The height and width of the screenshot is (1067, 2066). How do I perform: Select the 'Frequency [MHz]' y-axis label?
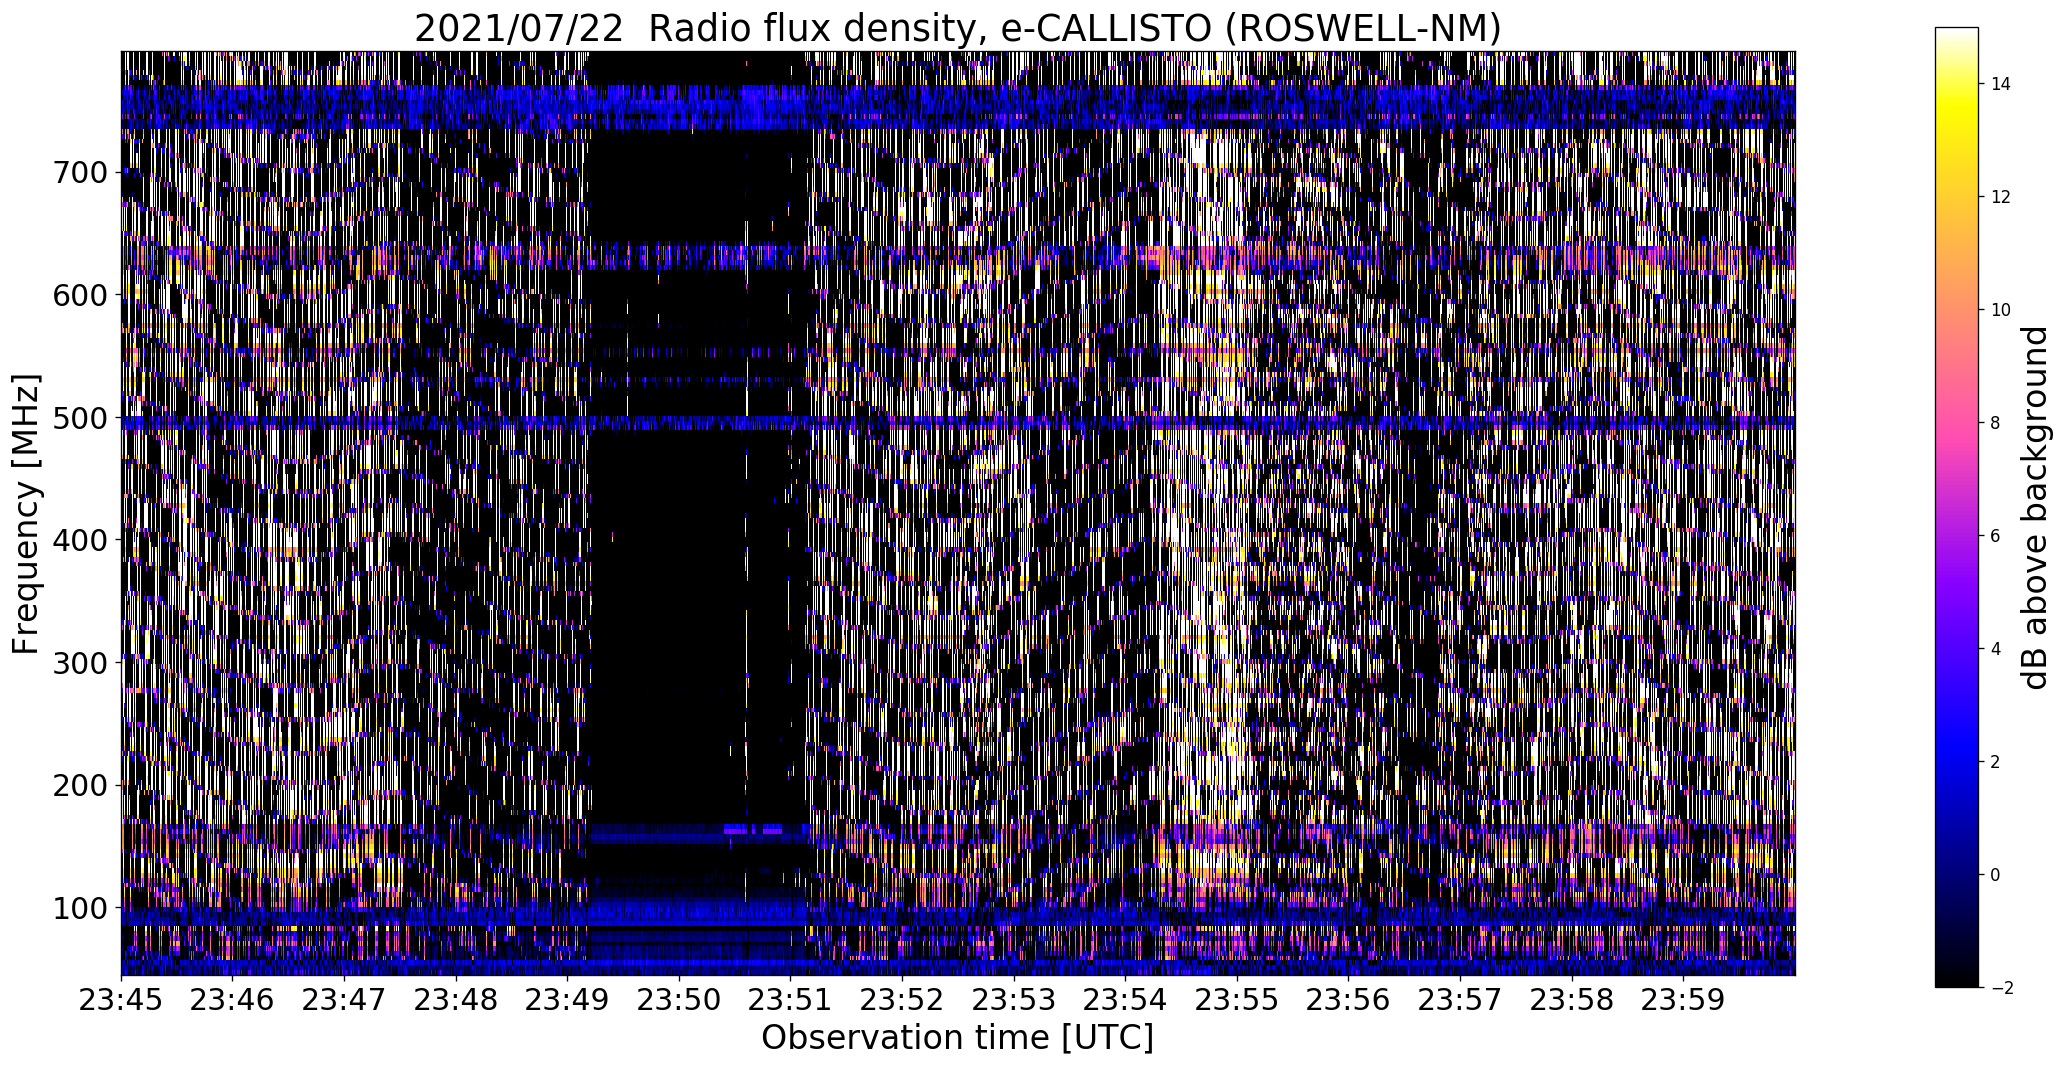(x=27, y=514)
